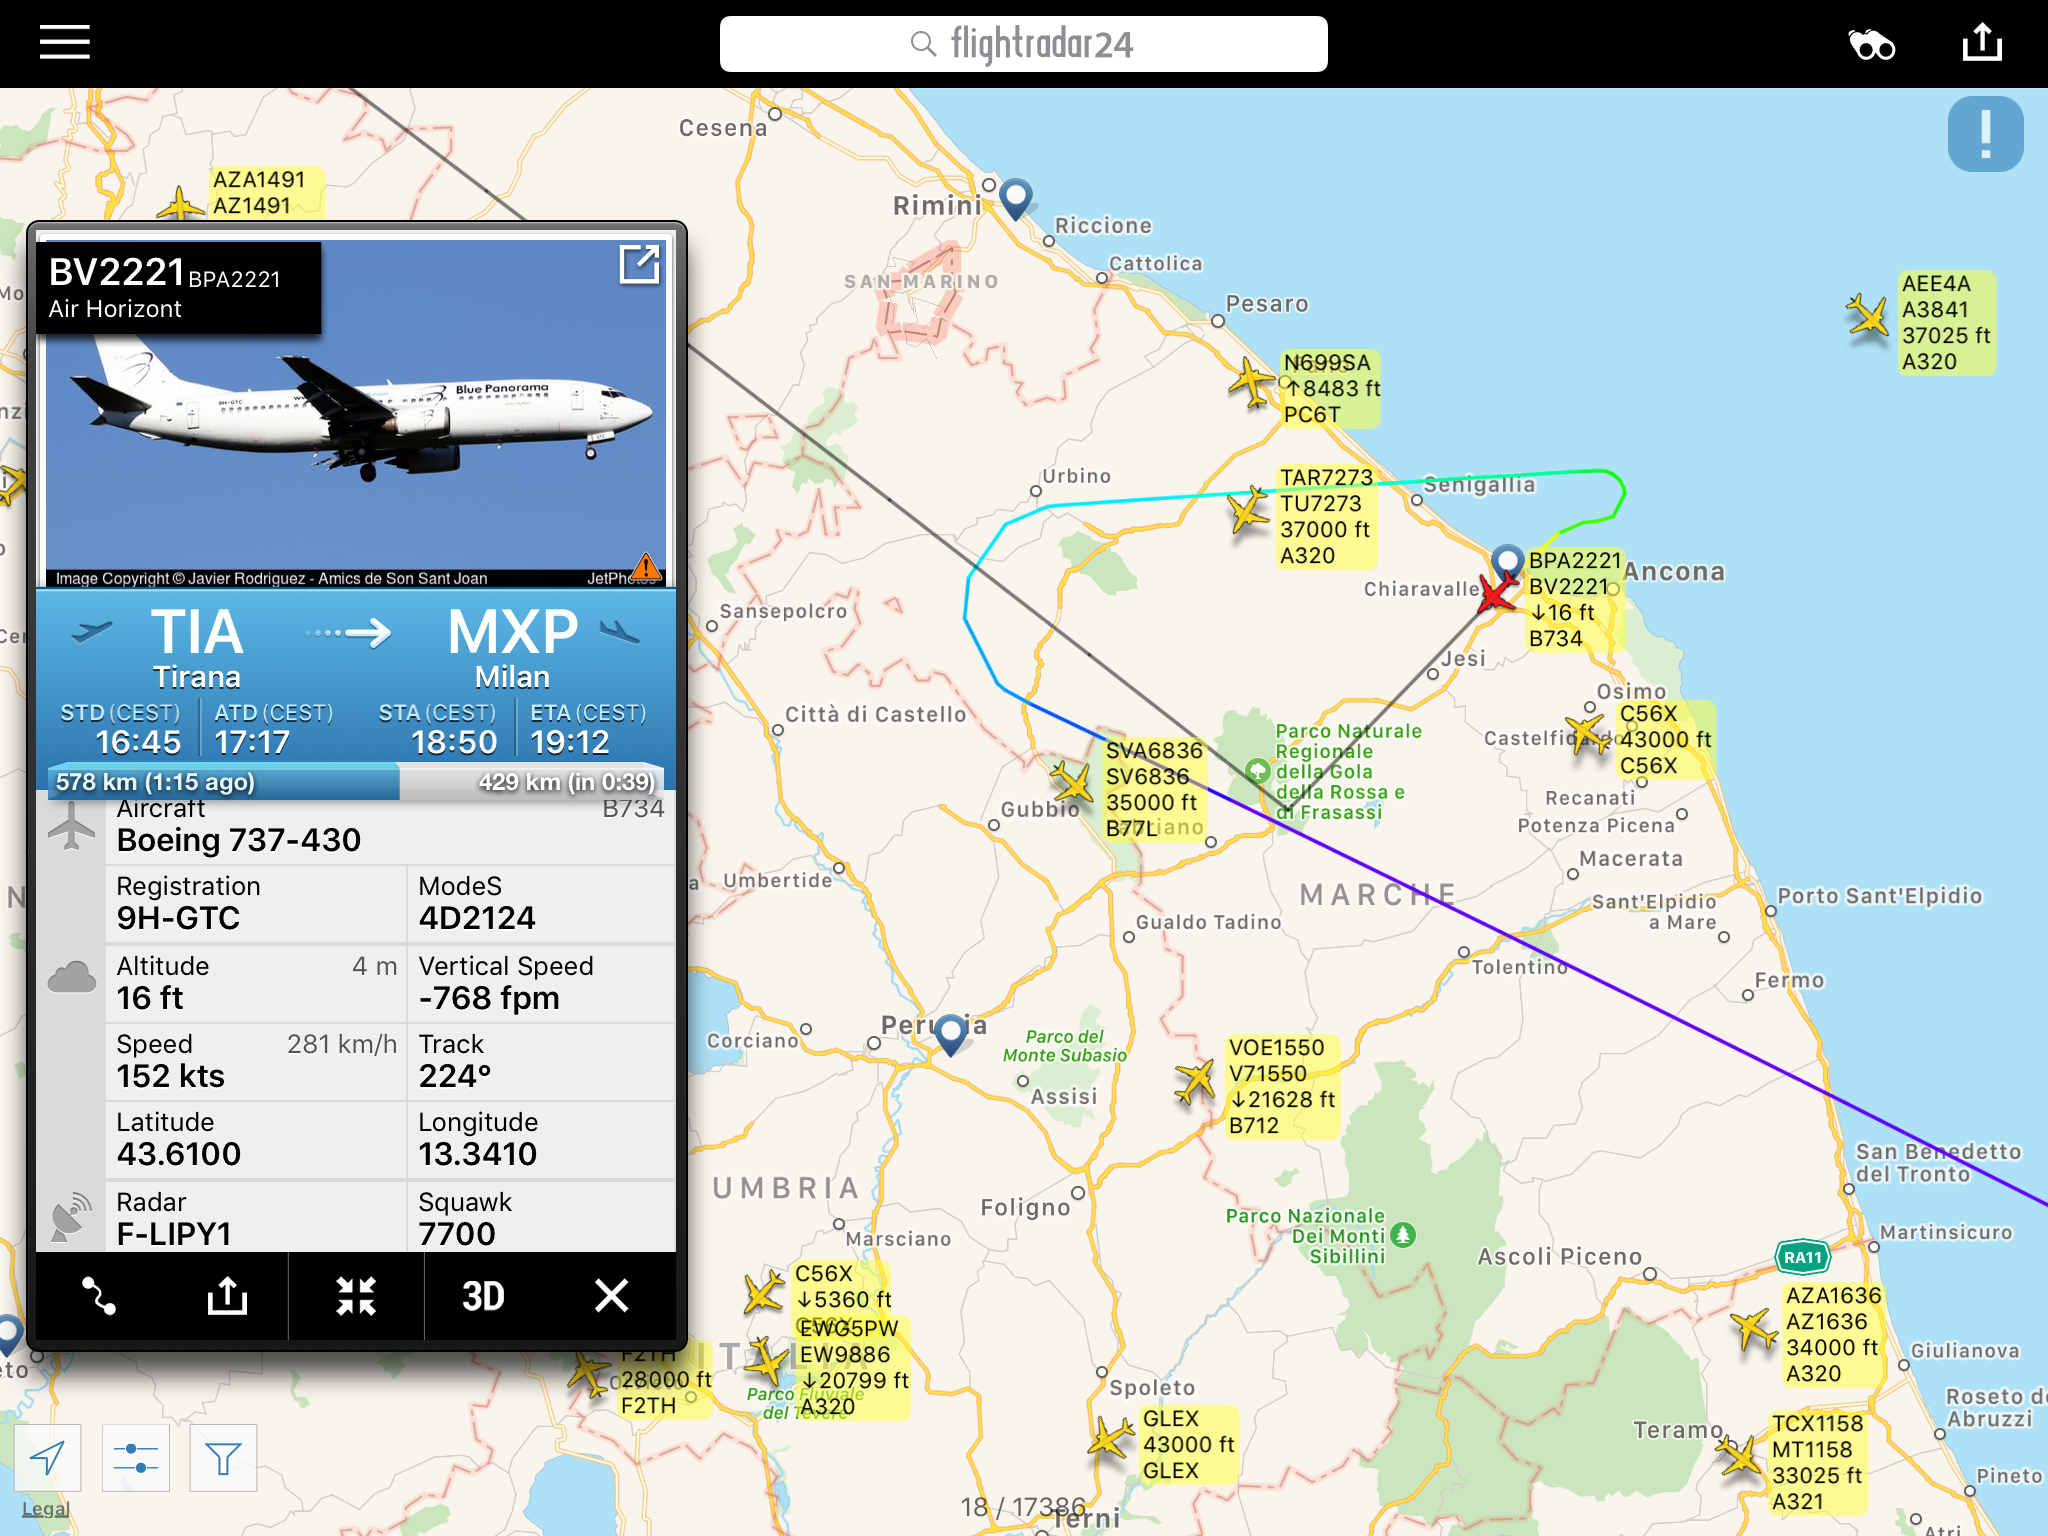Open the blue alert exclamation icon
Screen dimensions: 2048x1536
(1985, 134)
